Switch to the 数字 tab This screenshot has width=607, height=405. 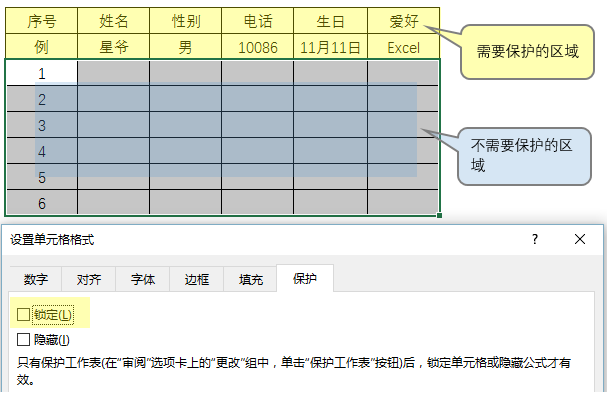36,279
